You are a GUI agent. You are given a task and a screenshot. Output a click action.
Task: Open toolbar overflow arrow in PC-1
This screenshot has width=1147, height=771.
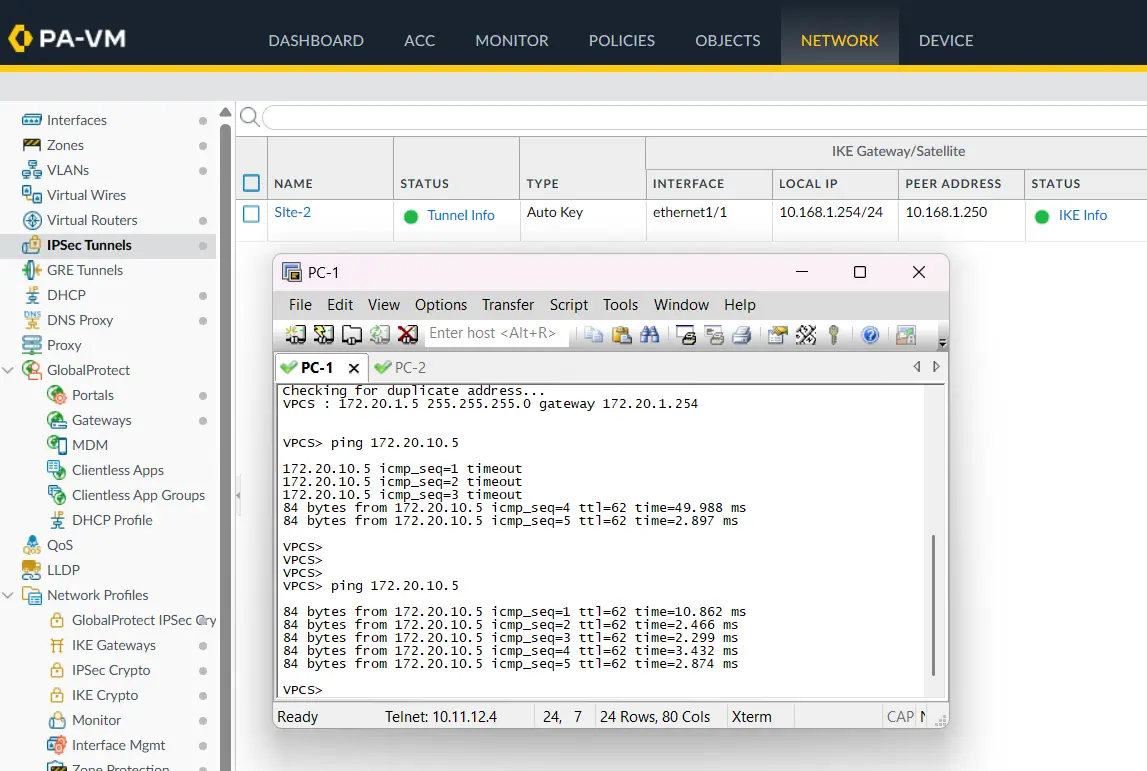click(x=942, y=342)
